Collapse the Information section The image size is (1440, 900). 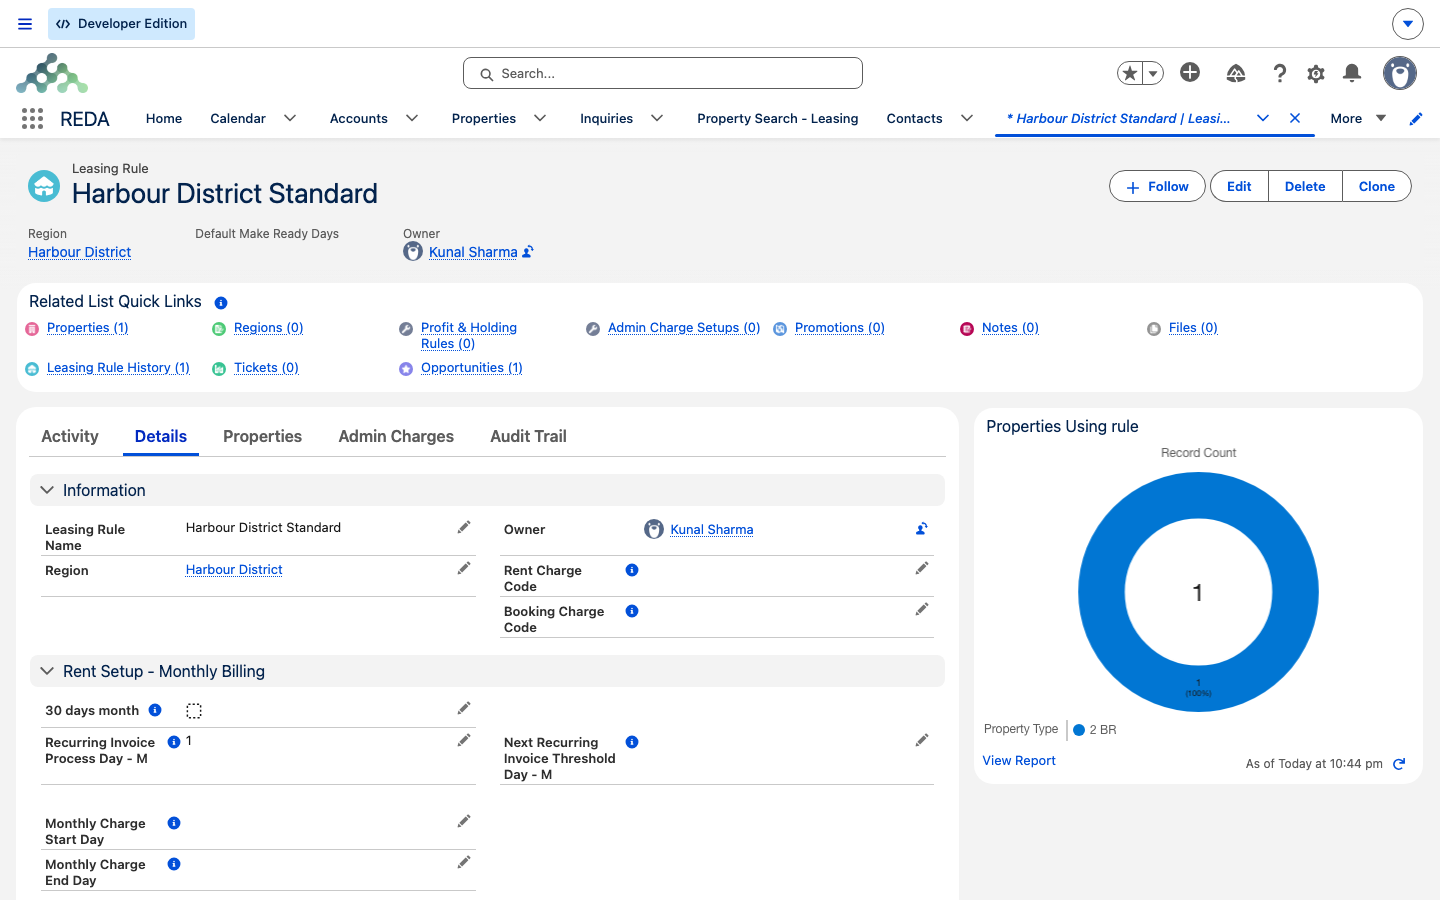[x=47, y=490]
